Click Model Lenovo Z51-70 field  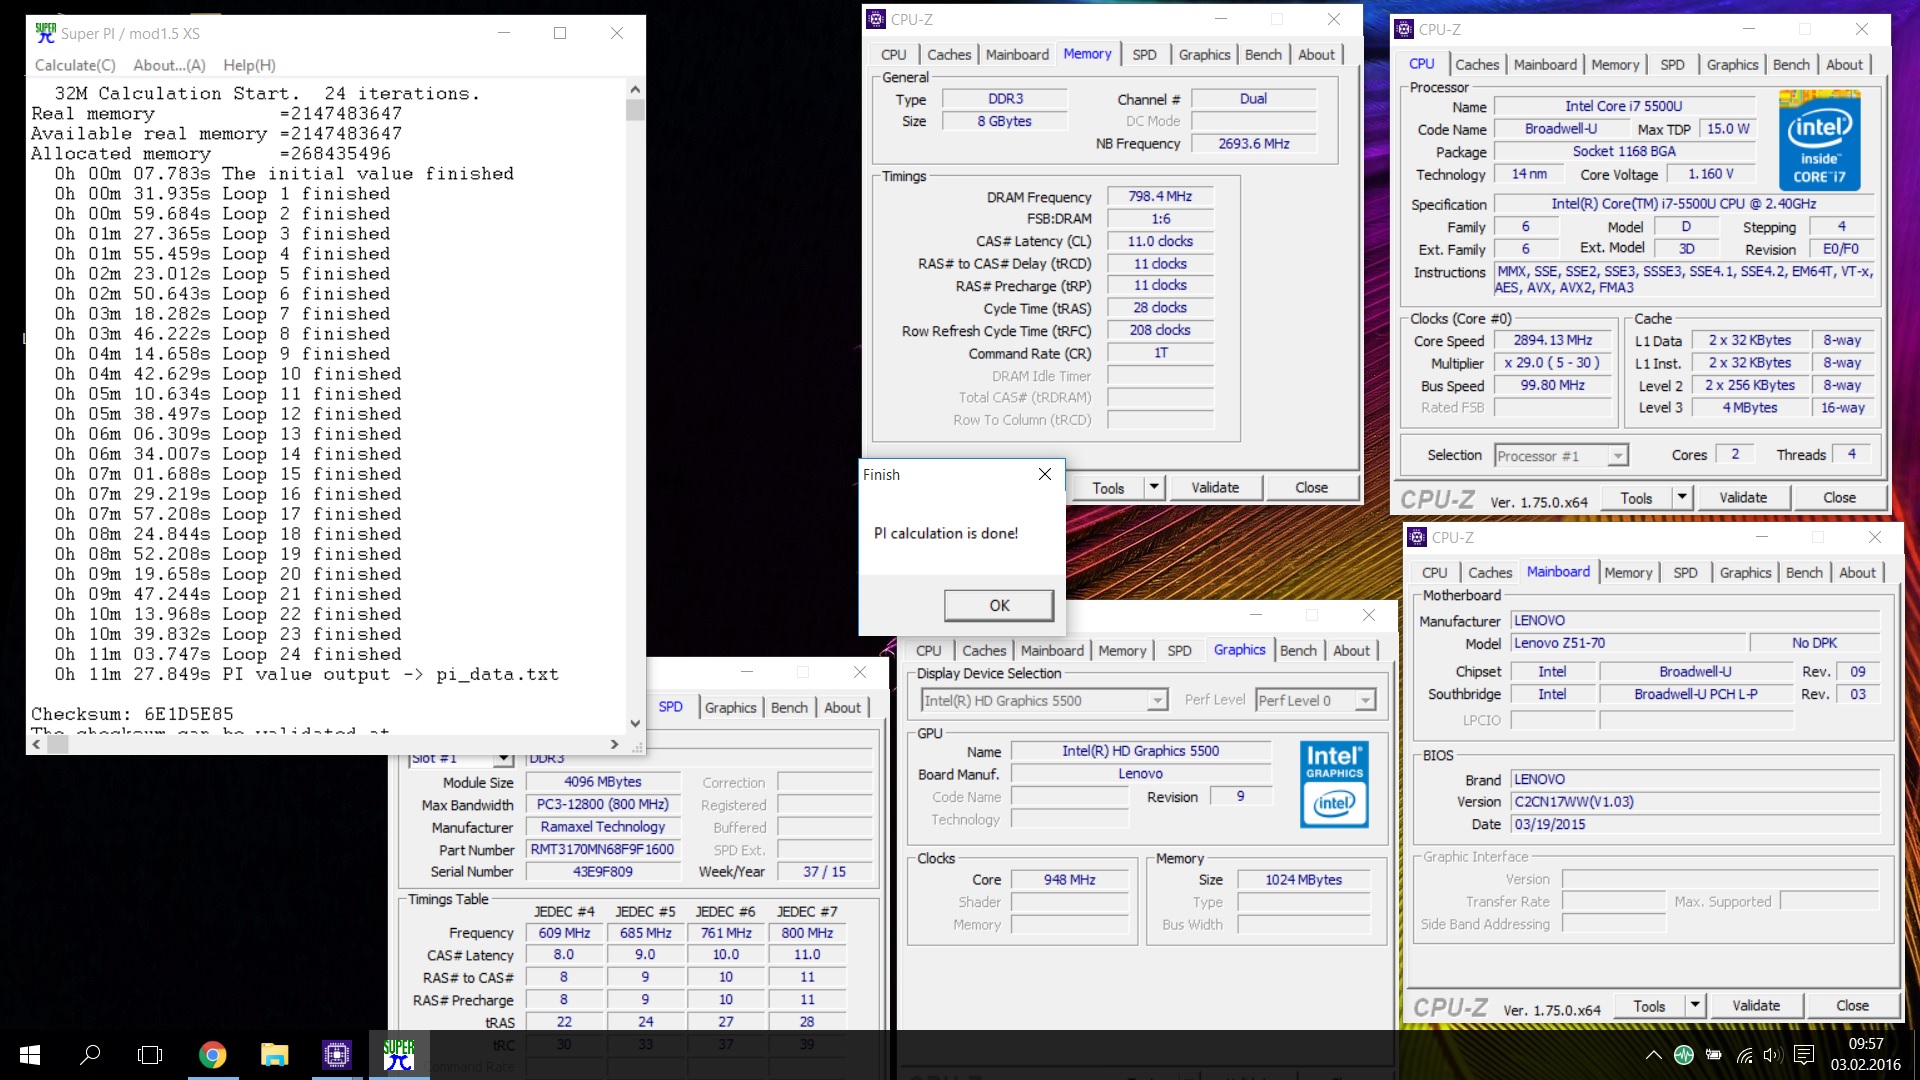click(1628, 643)
